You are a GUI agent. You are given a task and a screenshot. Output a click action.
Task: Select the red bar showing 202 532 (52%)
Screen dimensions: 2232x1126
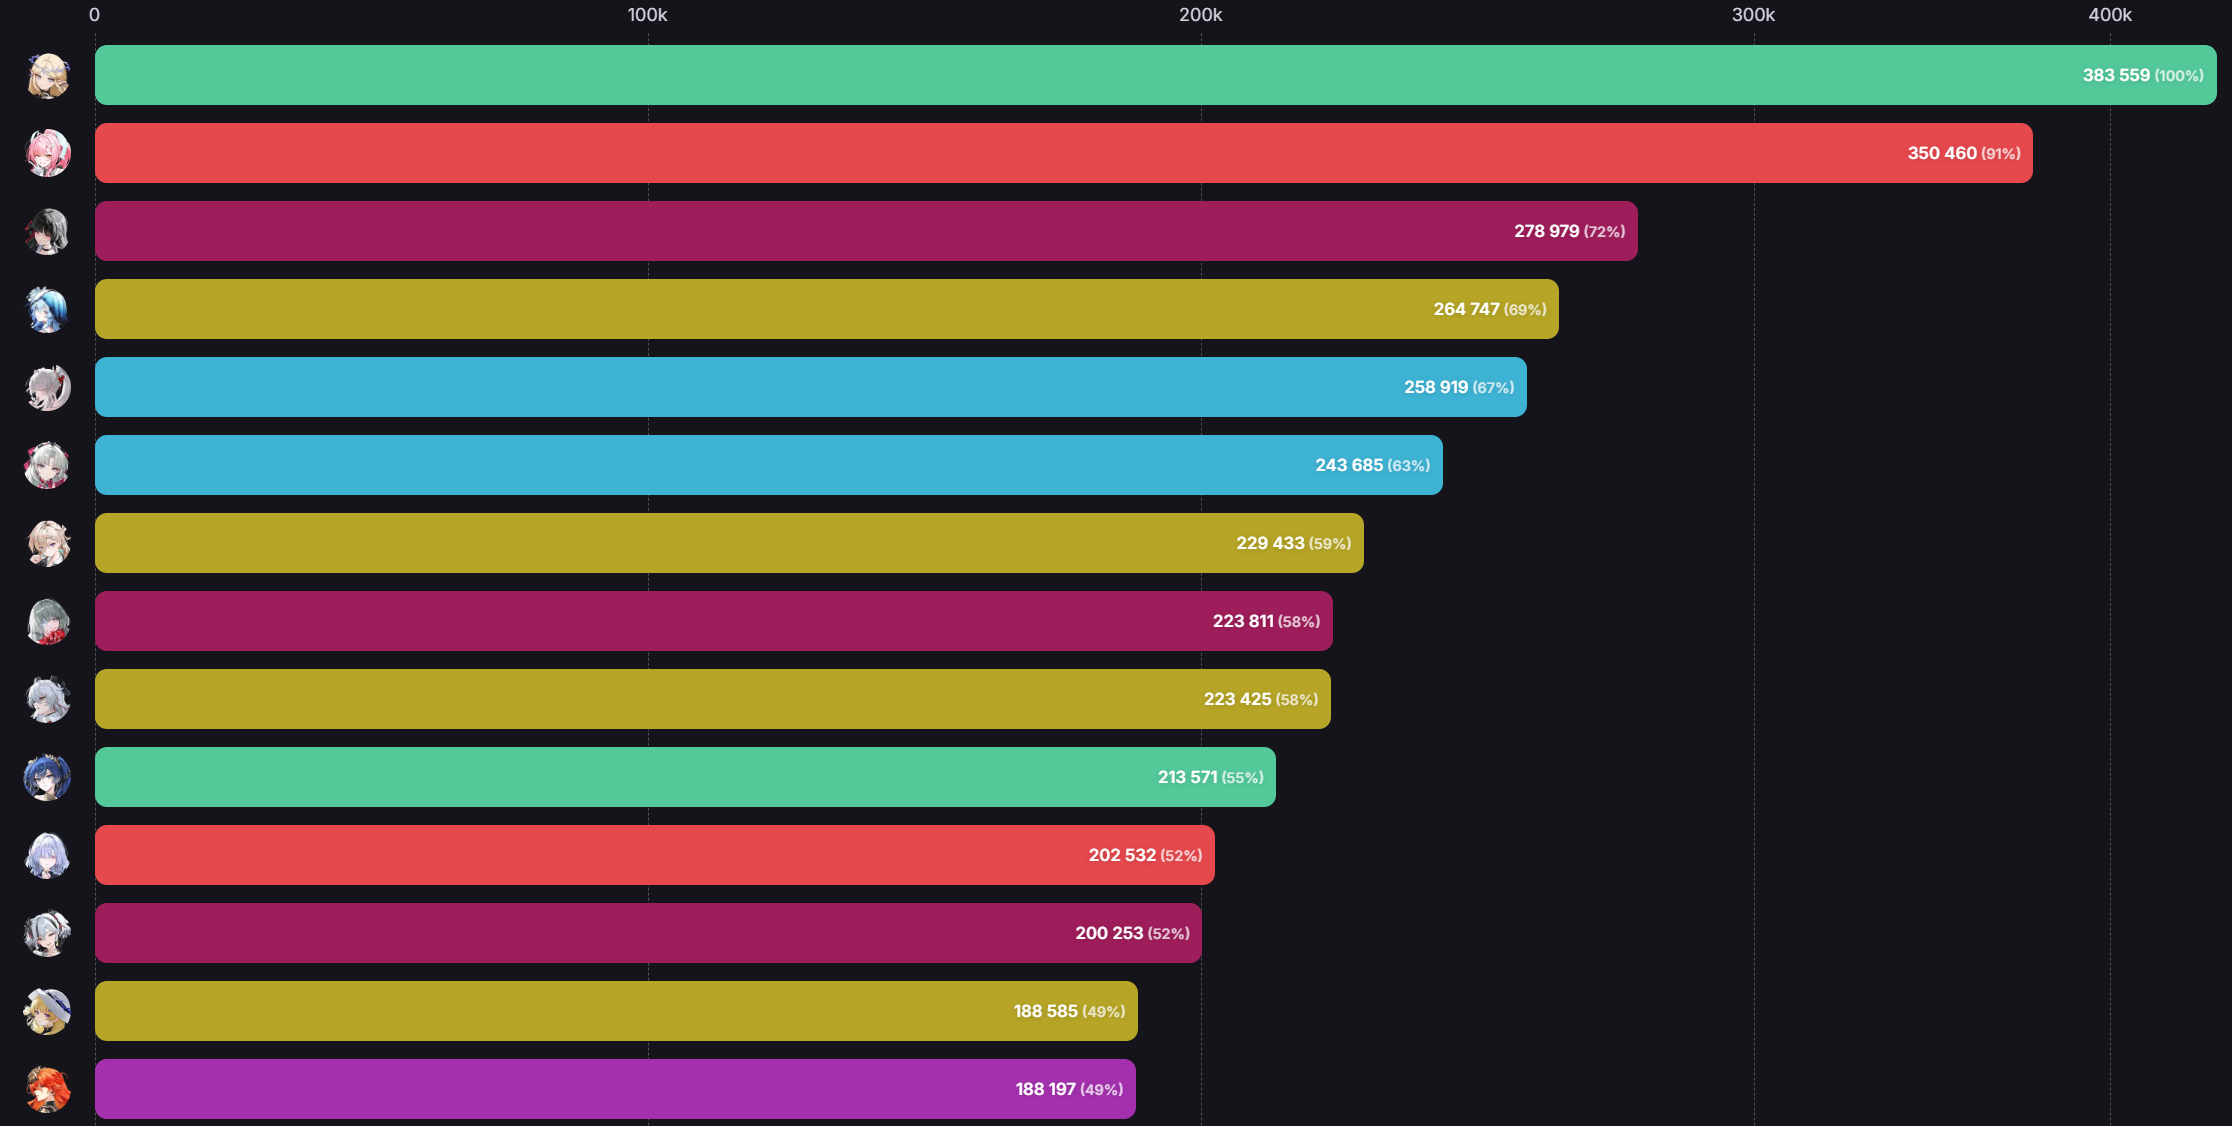(655, 855)
